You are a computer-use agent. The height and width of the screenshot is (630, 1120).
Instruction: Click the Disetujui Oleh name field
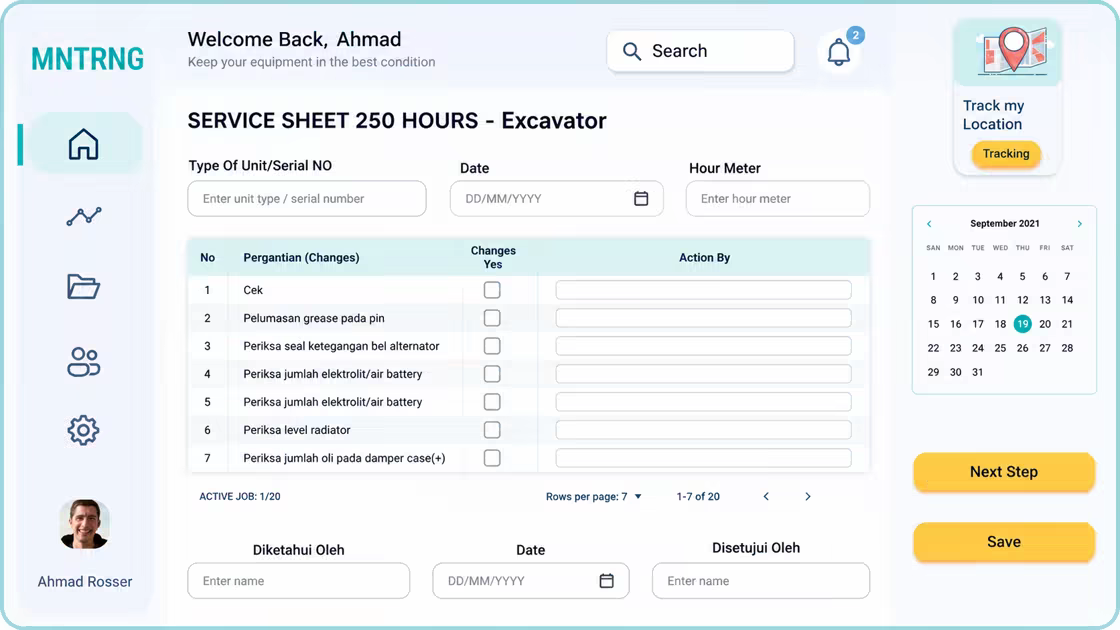pyautogui.click(x=761, y=581)
